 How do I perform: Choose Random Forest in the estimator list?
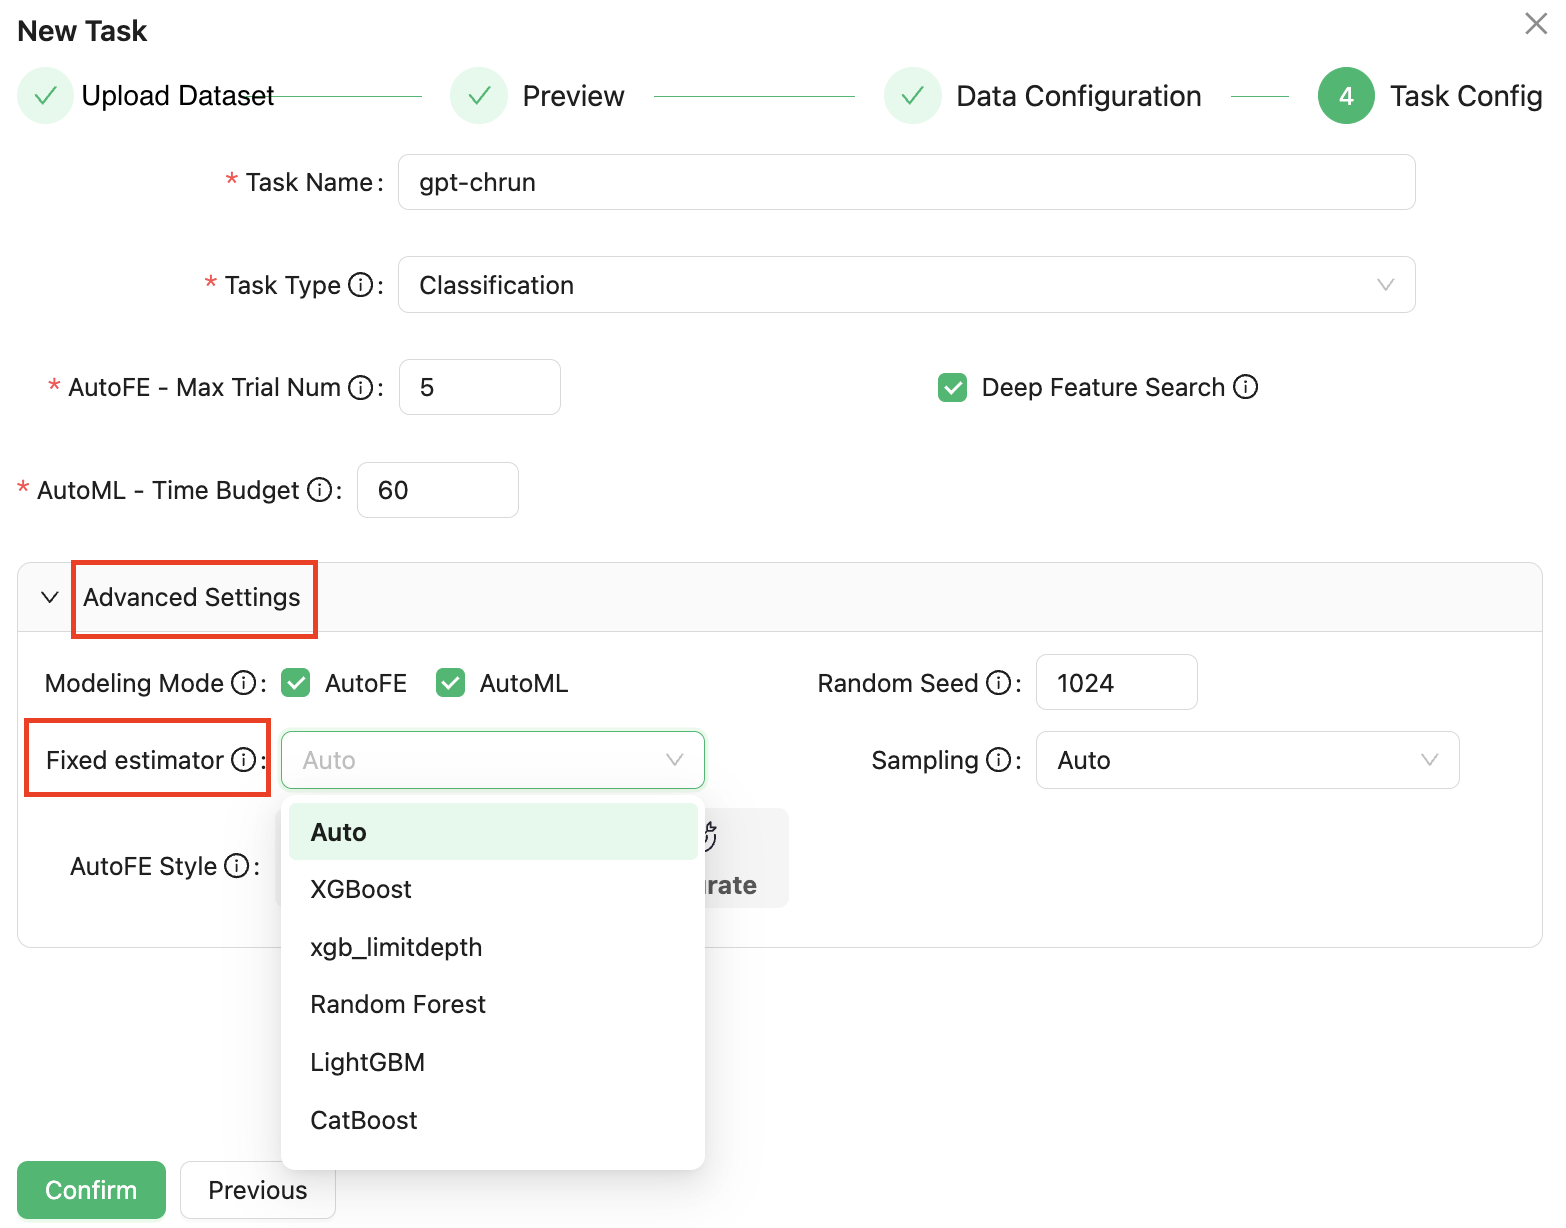(x=398, y=1004)
